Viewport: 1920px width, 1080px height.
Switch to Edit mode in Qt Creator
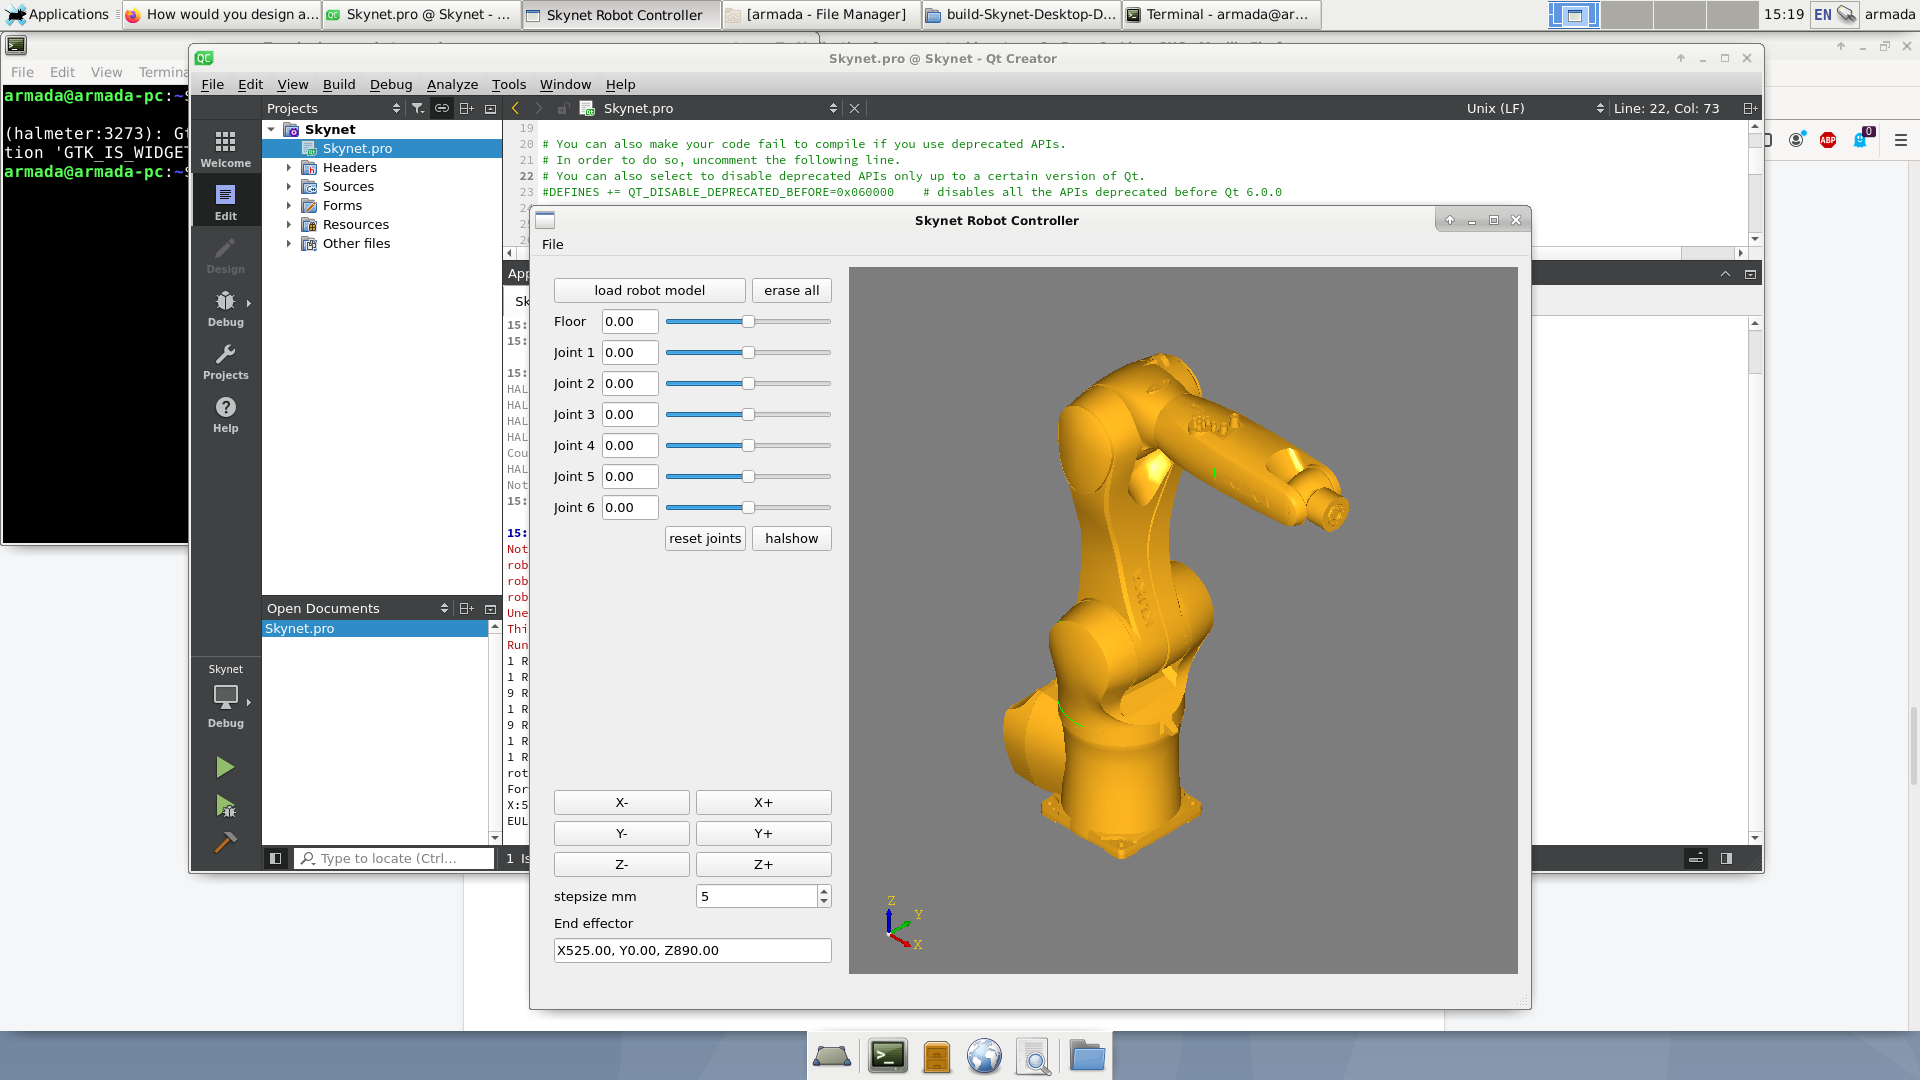(225, 202)
